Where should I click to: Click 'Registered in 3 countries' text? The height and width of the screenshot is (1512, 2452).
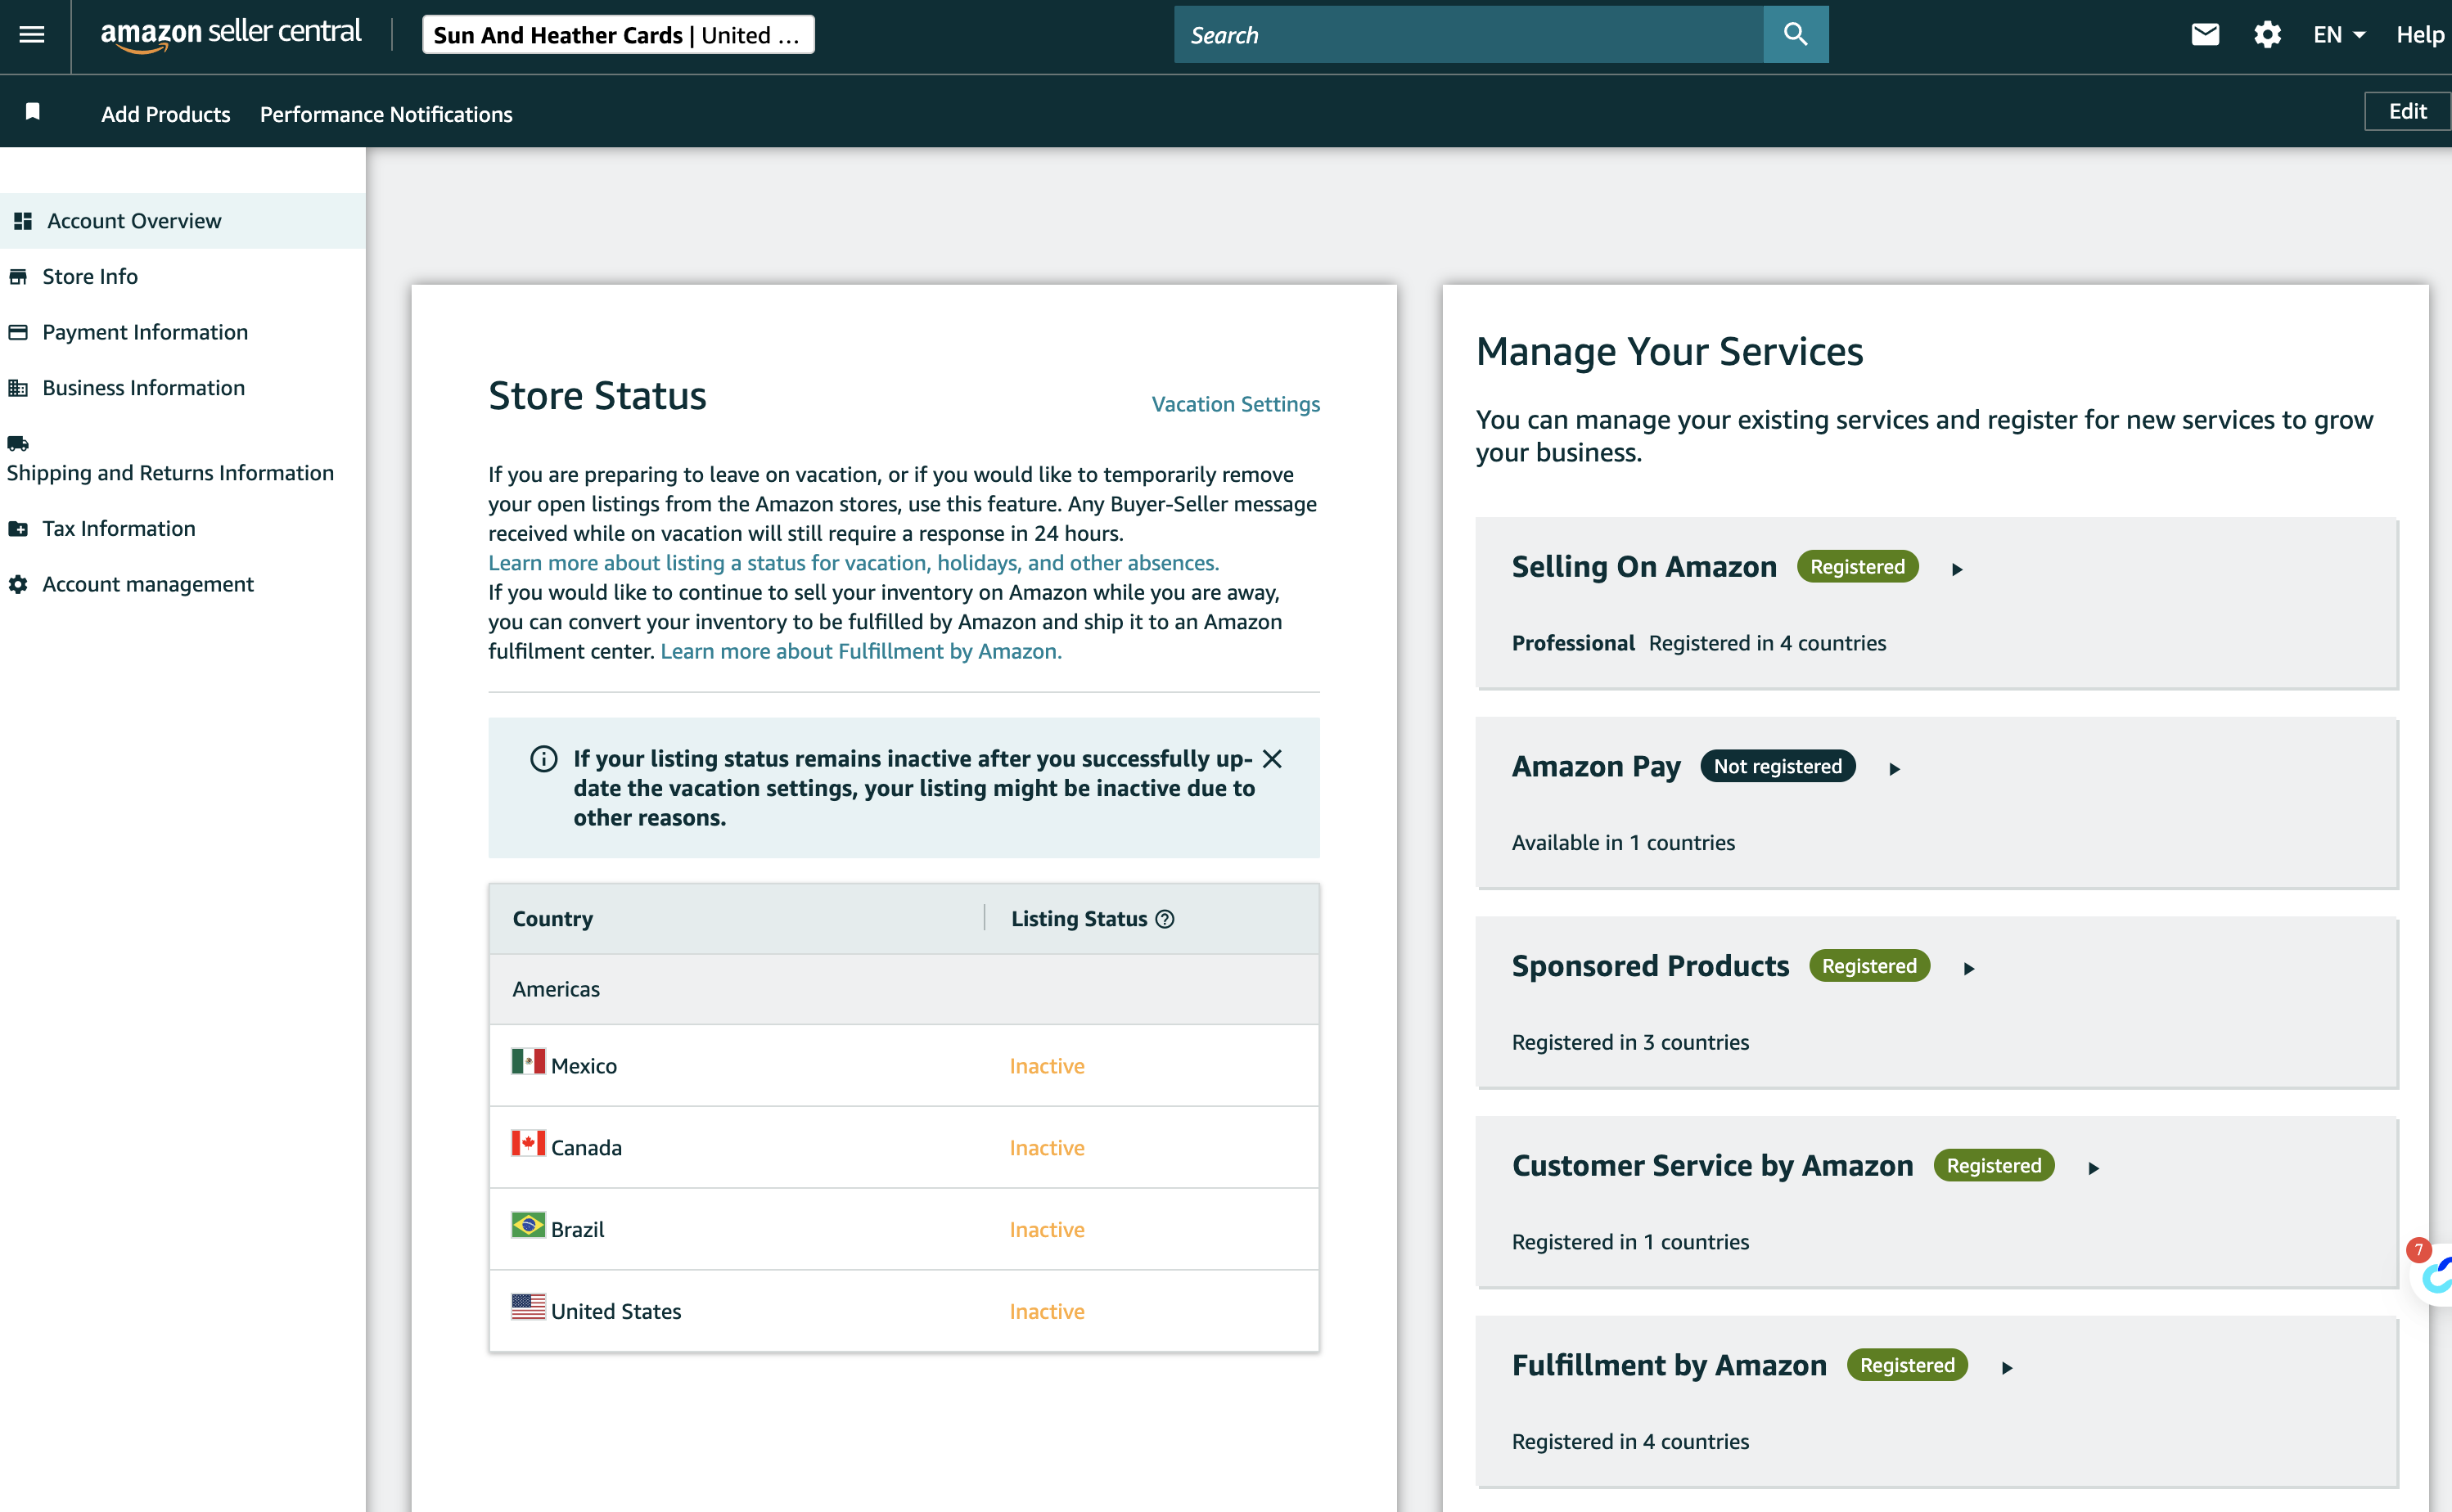point(1630,1043)
